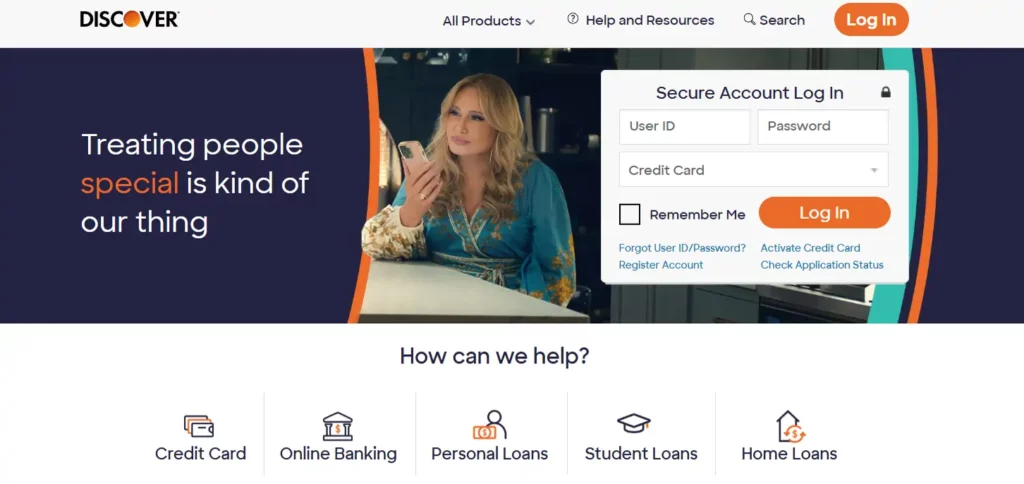Click the Student Loans graduation cap icon
This screenshot has width=1024, height=484.
[633, 423]
